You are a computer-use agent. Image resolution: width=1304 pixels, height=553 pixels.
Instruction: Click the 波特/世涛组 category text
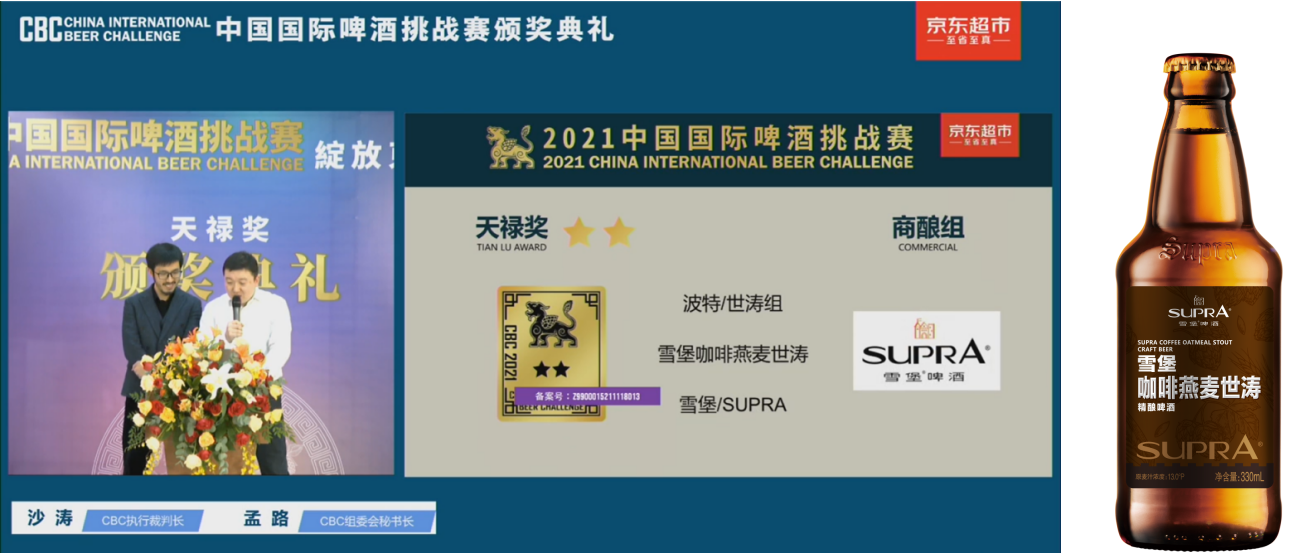732,304
